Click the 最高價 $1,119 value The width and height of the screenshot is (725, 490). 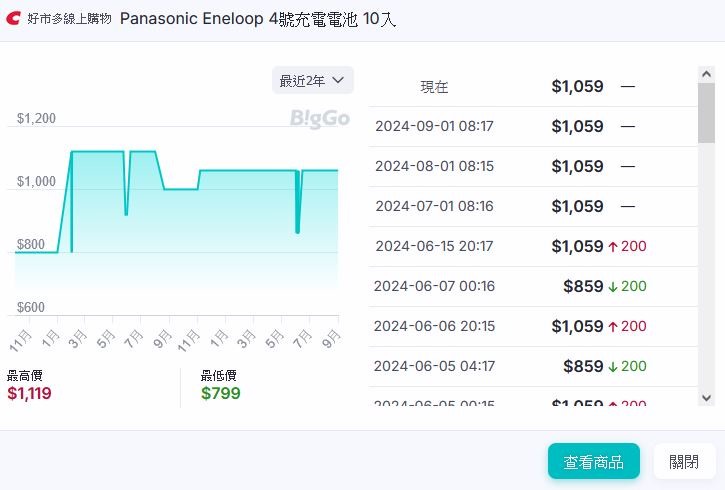coord(29,394)
